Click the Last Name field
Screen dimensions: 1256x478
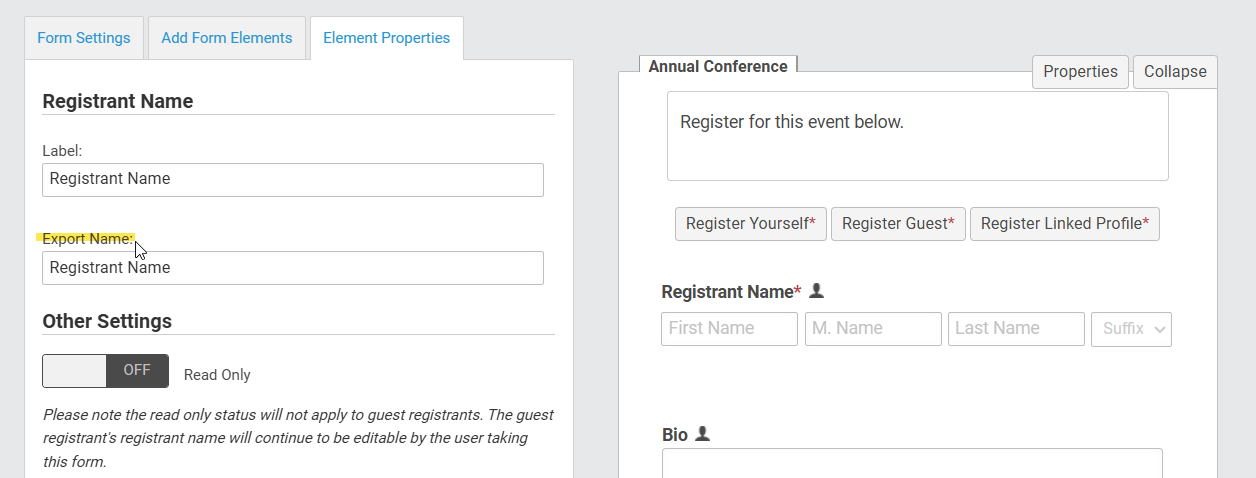pos(1016,329)
